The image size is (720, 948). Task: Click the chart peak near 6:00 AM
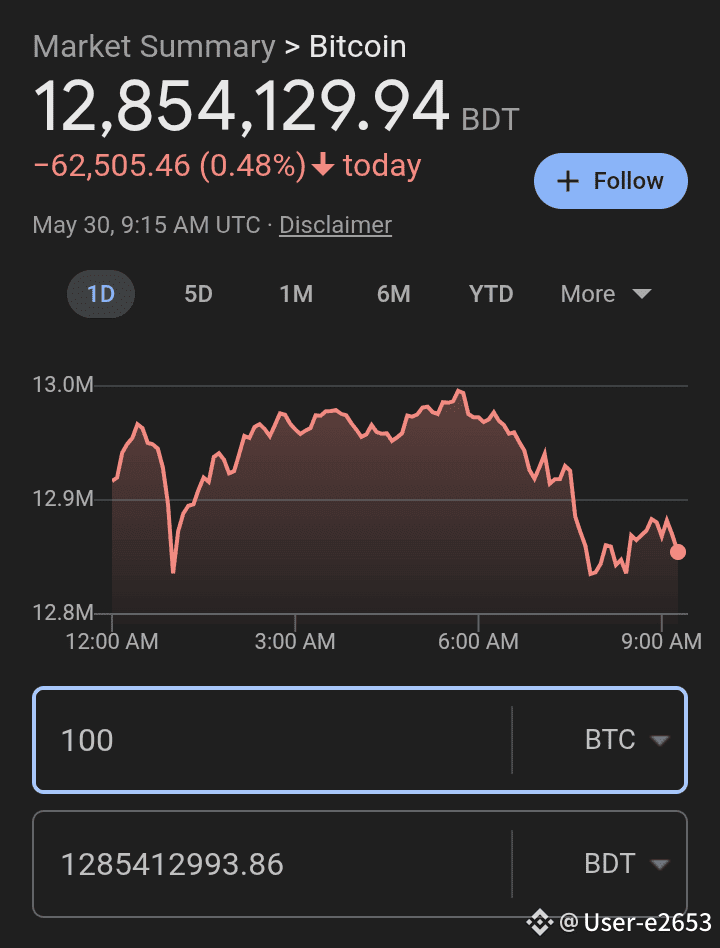tap(460, 391)
